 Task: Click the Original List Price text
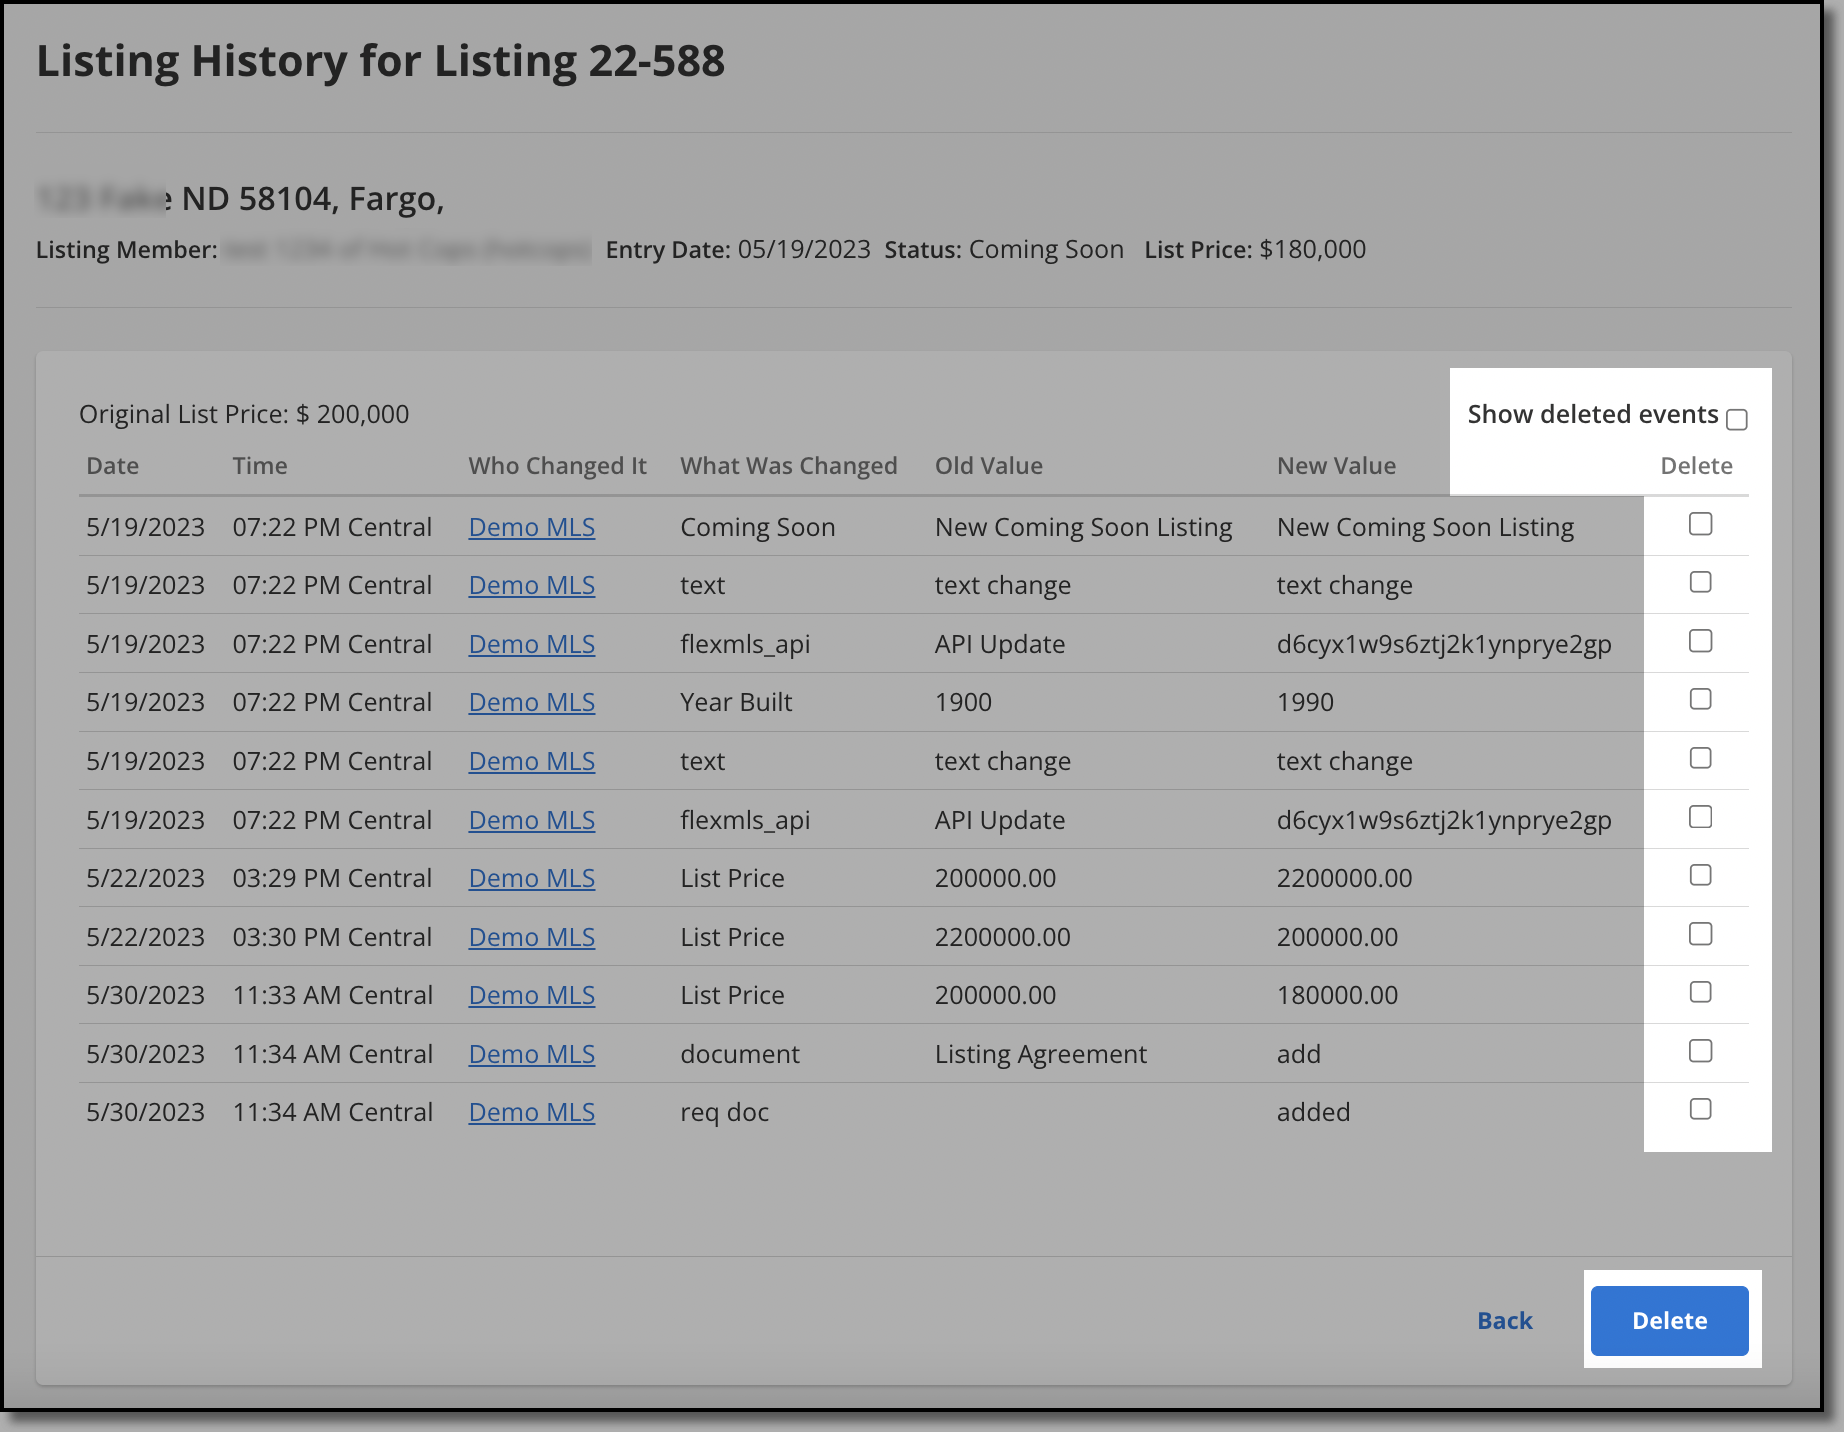click(x=244, y=414)
